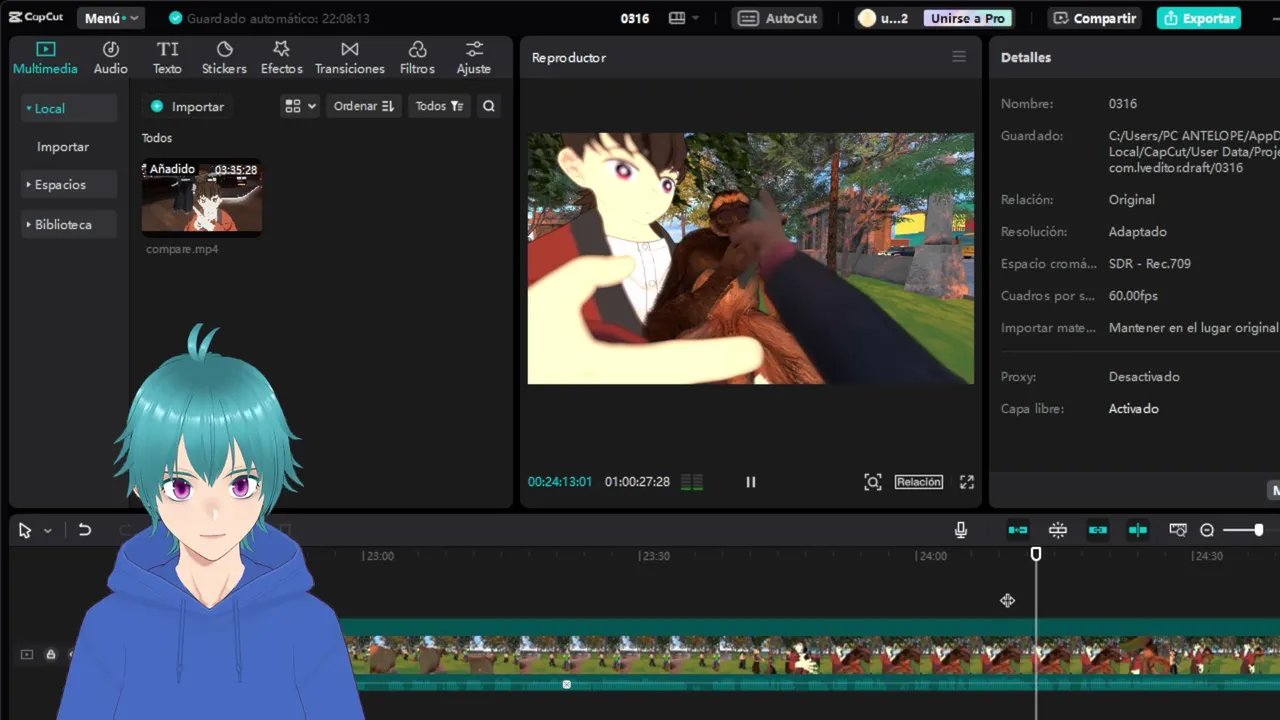Screen dimensions: 1280x720
Task: Expand the Biblioteca section
Action: 68,224
